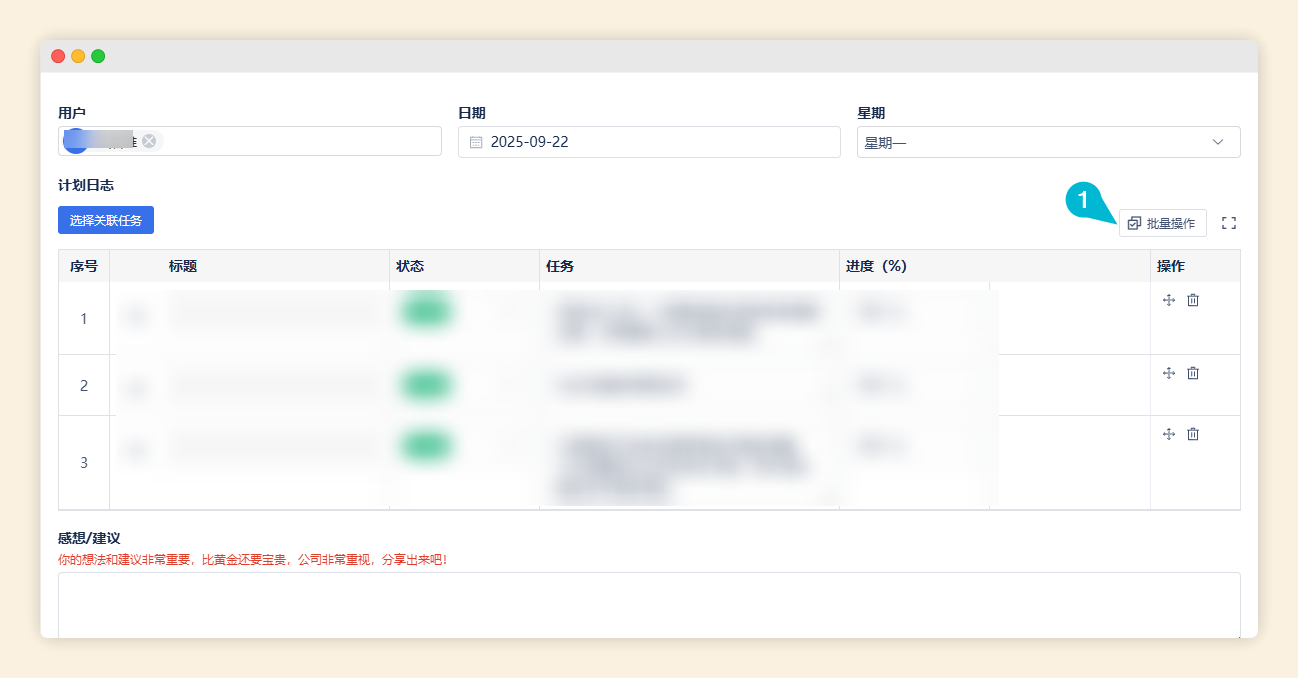The height and width of the screenshot is (678, 1298).
Task: Delete row 3 using trash icon
Action: (x=1193, y=434)
